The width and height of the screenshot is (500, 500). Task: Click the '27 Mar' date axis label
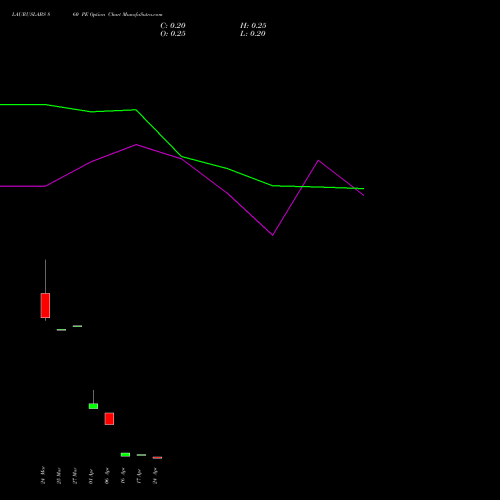point(75,475)
